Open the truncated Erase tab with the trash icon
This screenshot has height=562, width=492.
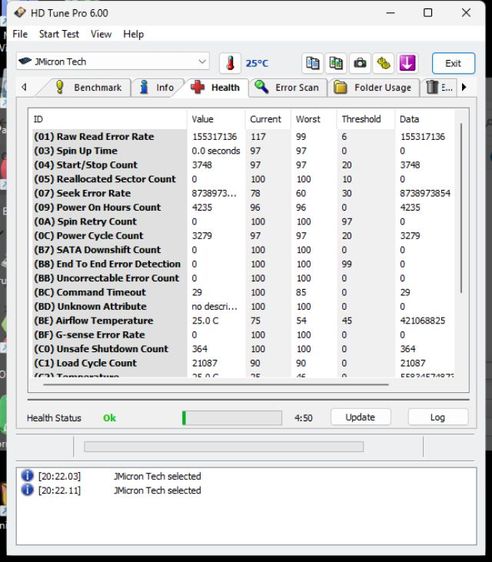(439, 87)
